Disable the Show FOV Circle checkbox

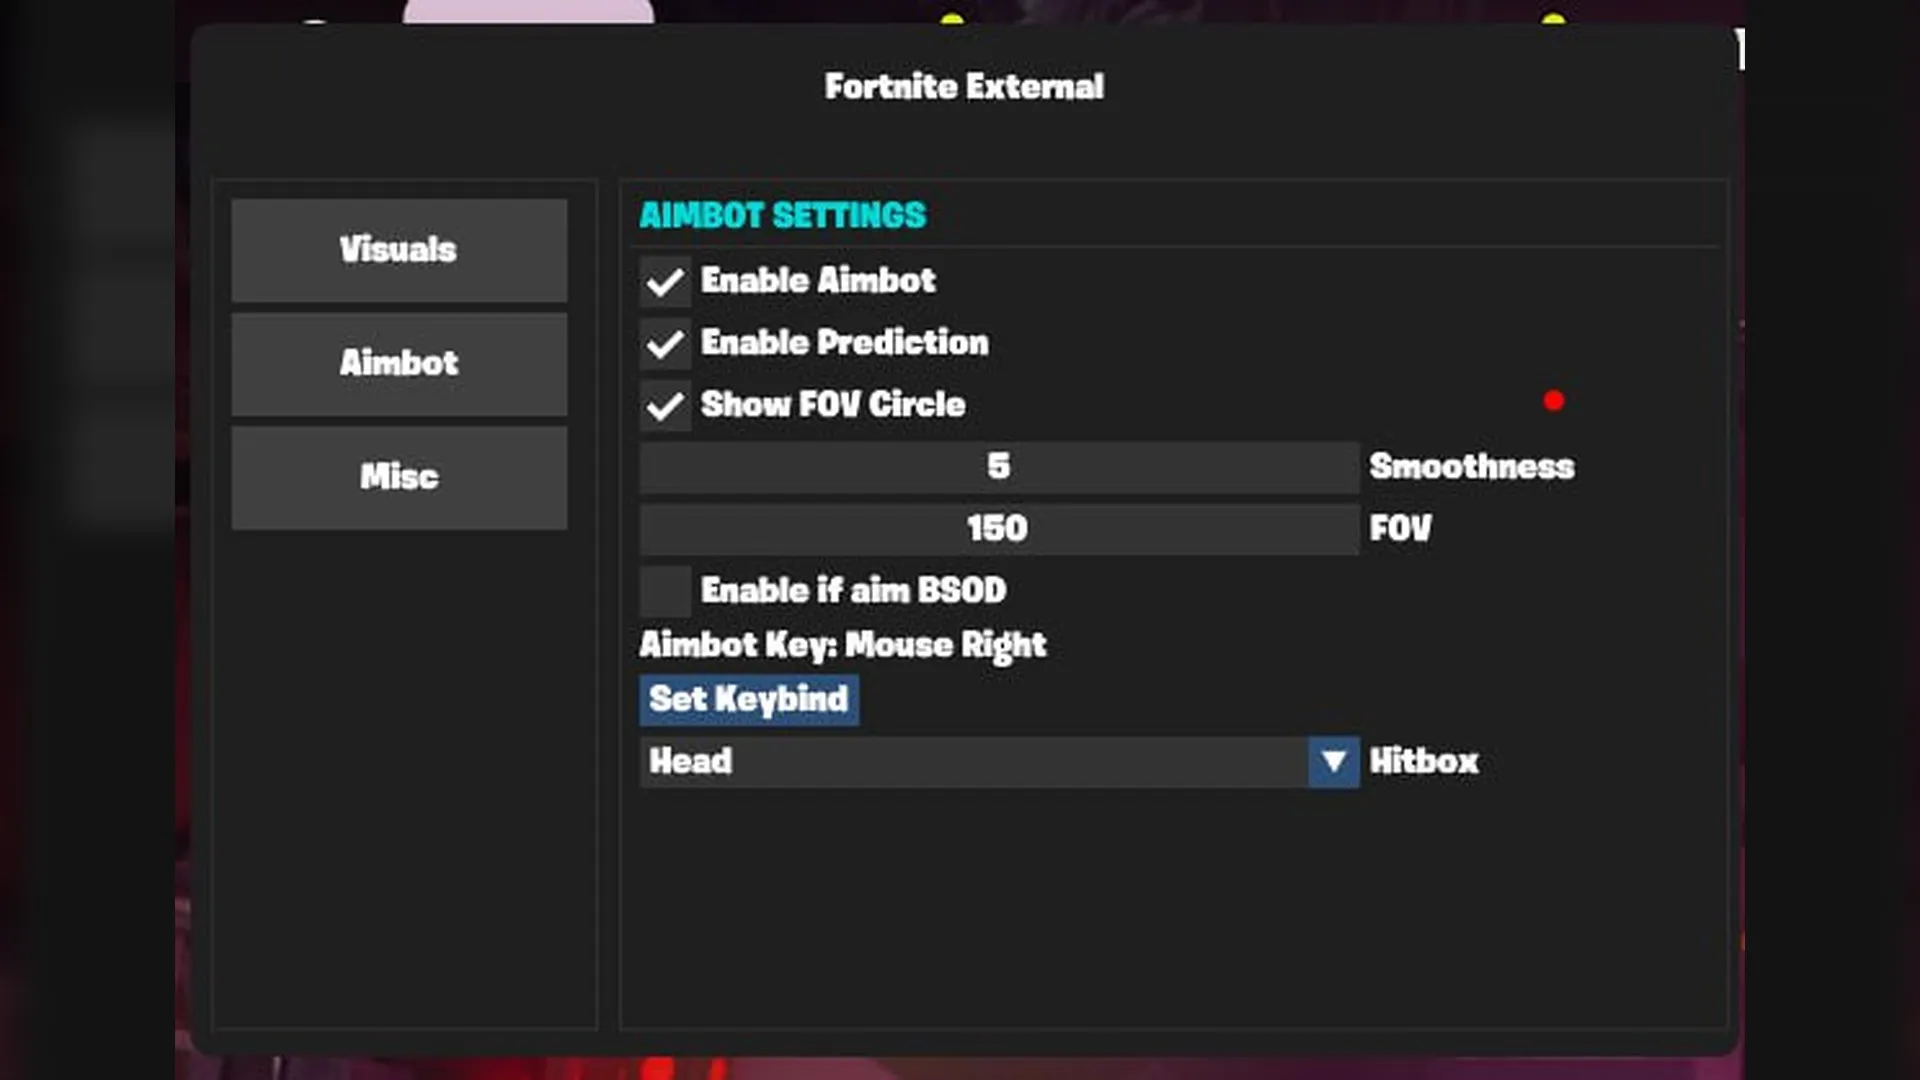pos(665,406)
